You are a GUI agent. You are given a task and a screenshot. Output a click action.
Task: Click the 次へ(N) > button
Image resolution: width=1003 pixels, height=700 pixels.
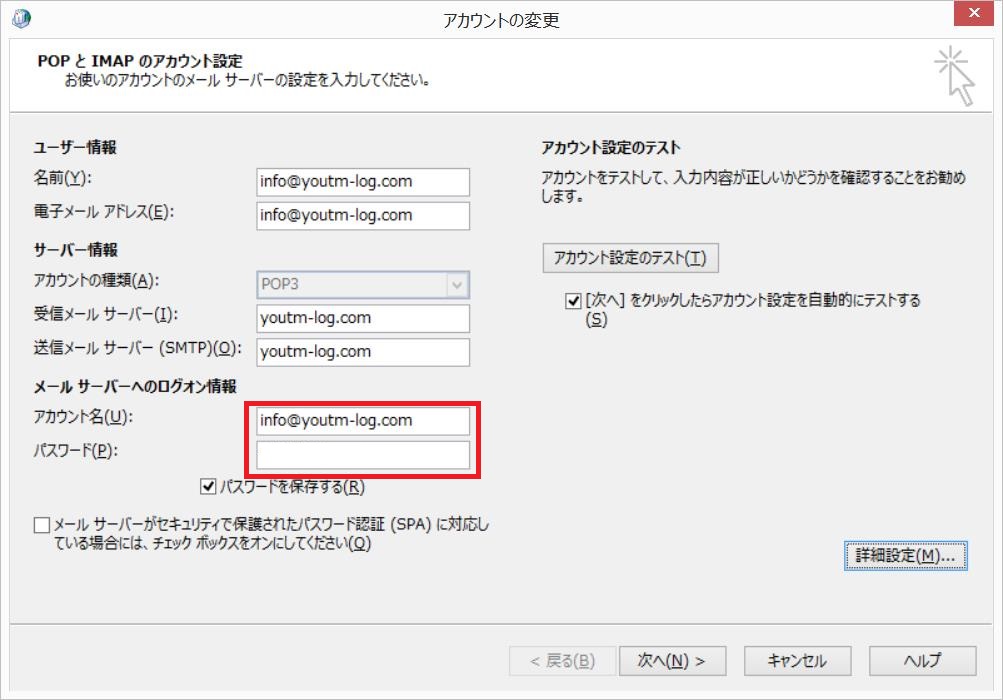pos(672,660)
